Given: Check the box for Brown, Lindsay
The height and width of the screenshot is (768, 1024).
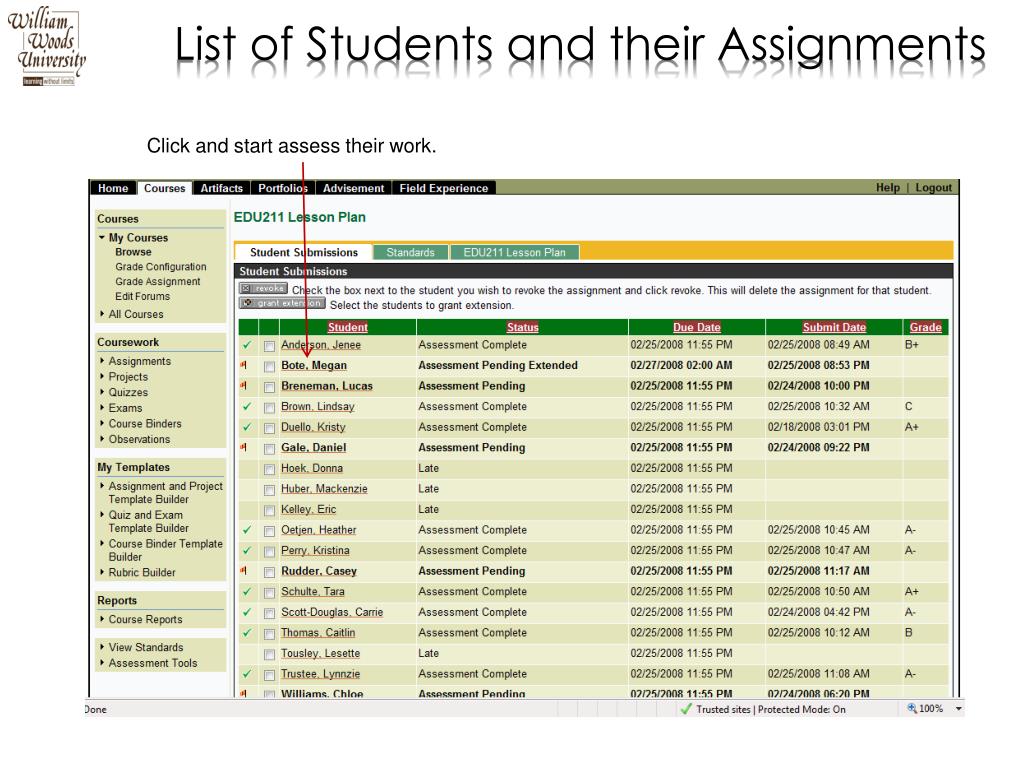Looking at the screenshot, I should point(269,408).
